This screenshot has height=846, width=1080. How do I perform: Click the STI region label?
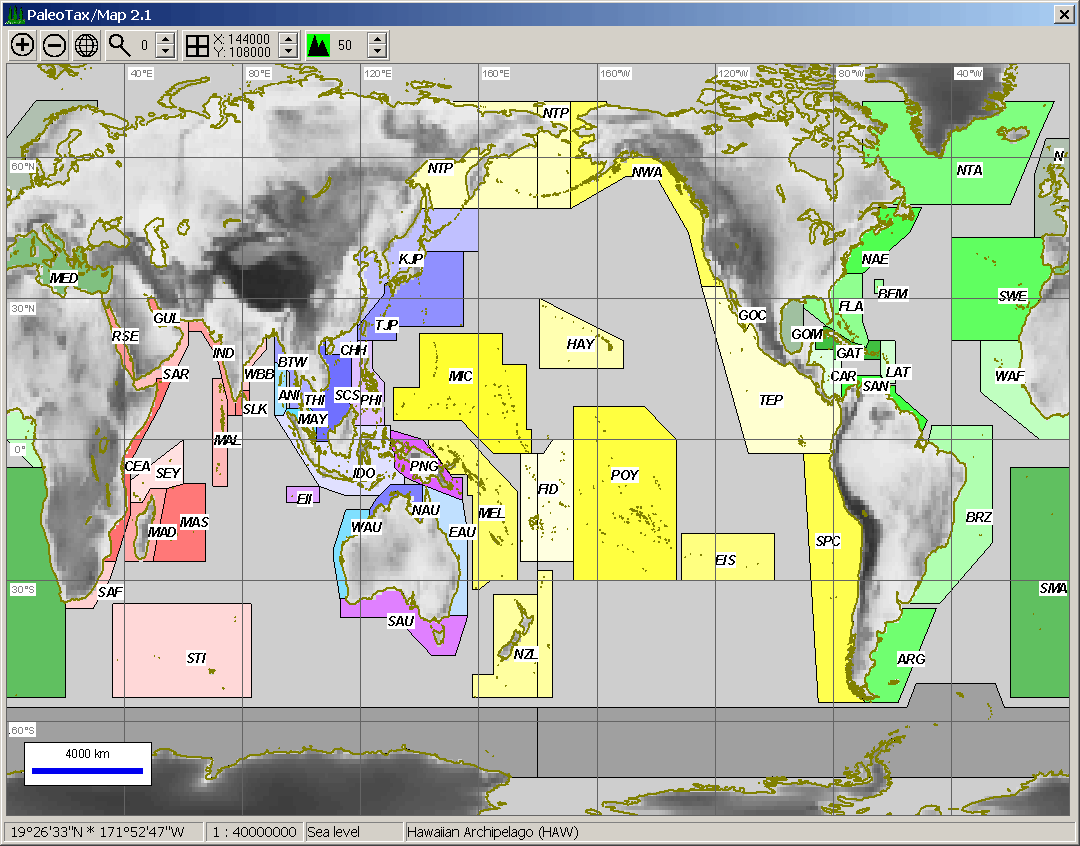[x=196, y=658]
